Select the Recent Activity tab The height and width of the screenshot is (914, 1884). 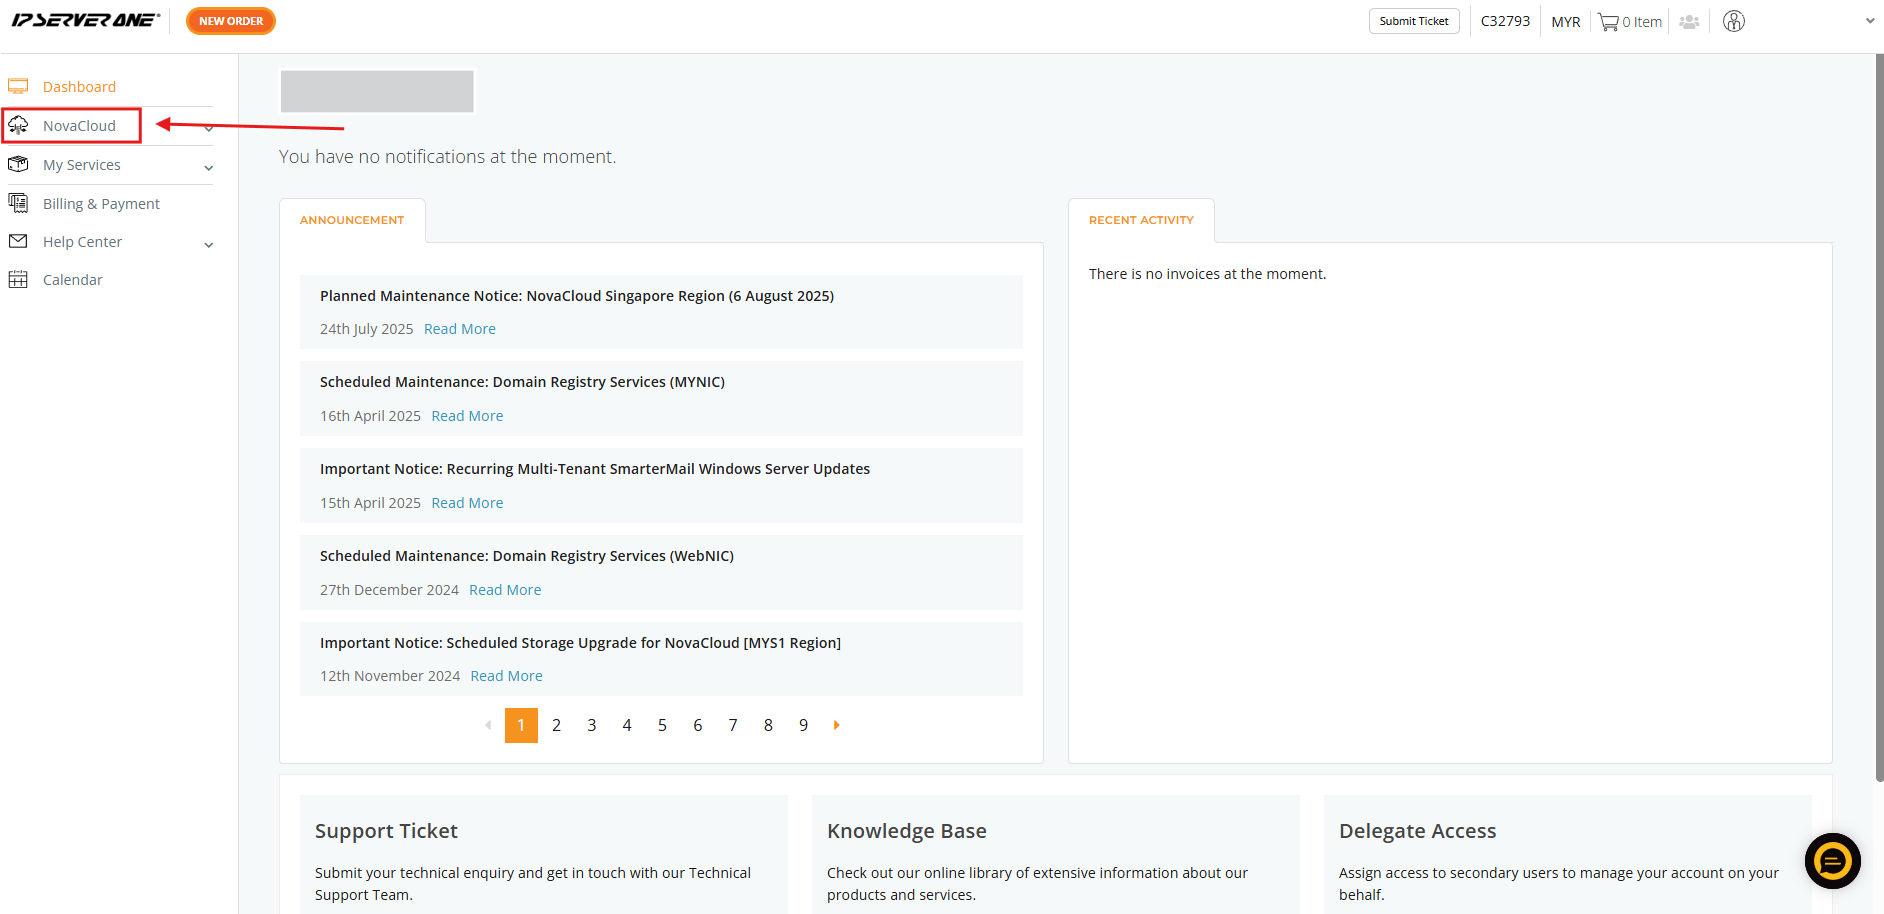click(1141, 220)
